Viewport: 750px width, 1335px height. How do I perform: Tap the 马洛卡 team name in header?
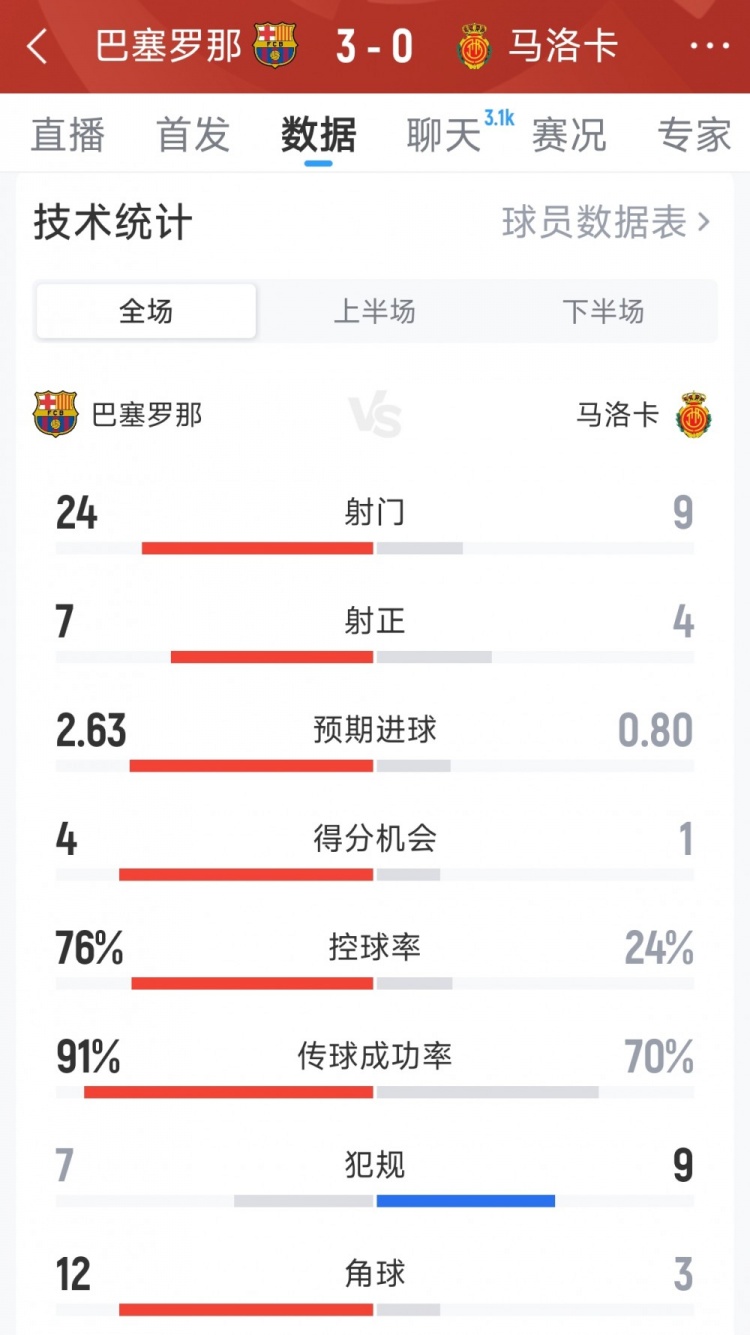click(563, 46)
